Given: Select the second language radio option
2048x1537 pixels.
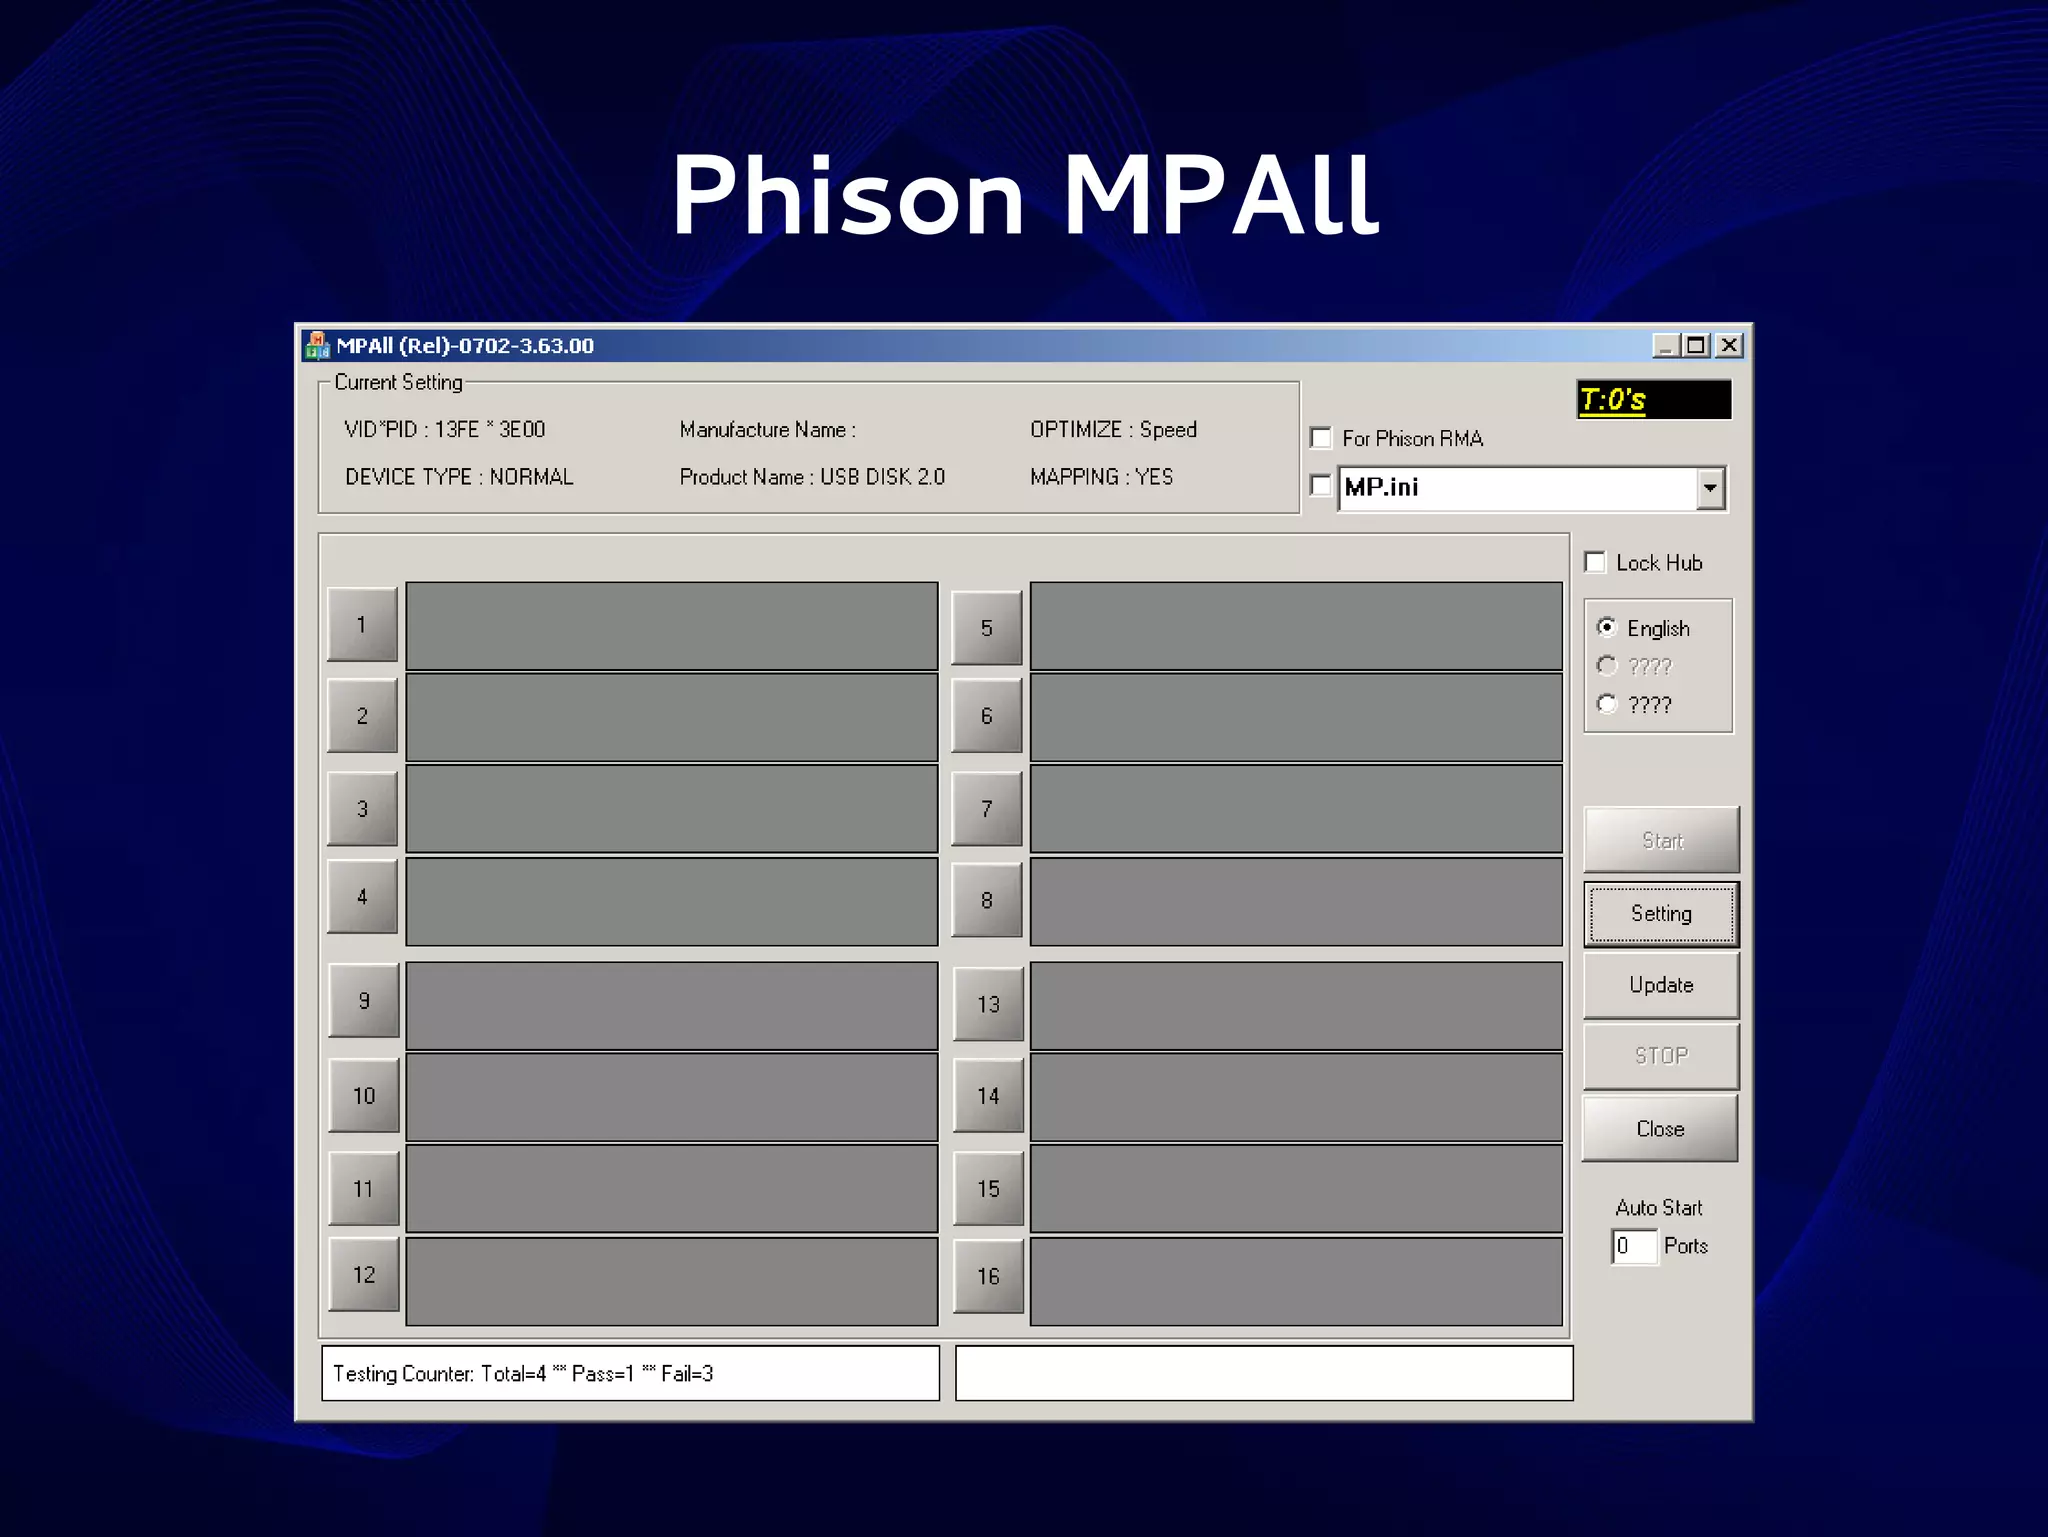Looking at the screenshot, I should [1607, 666].
